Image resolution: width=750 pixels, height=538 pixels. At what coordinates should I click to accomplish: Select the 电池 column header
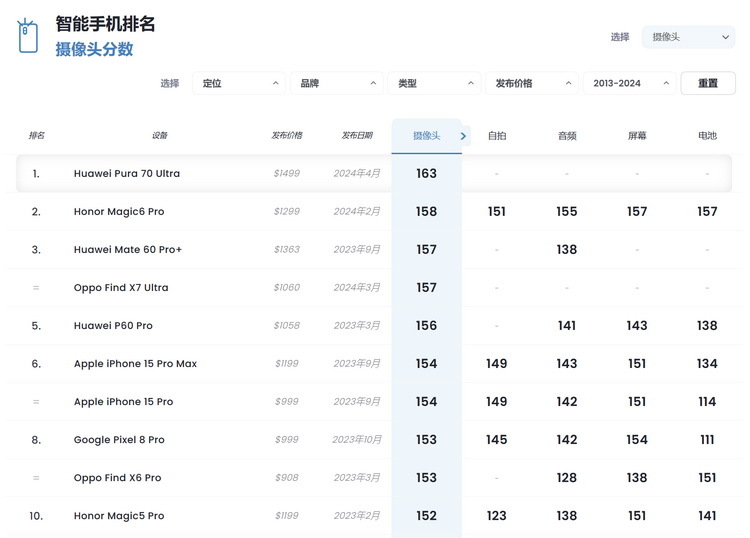(707, 136)
